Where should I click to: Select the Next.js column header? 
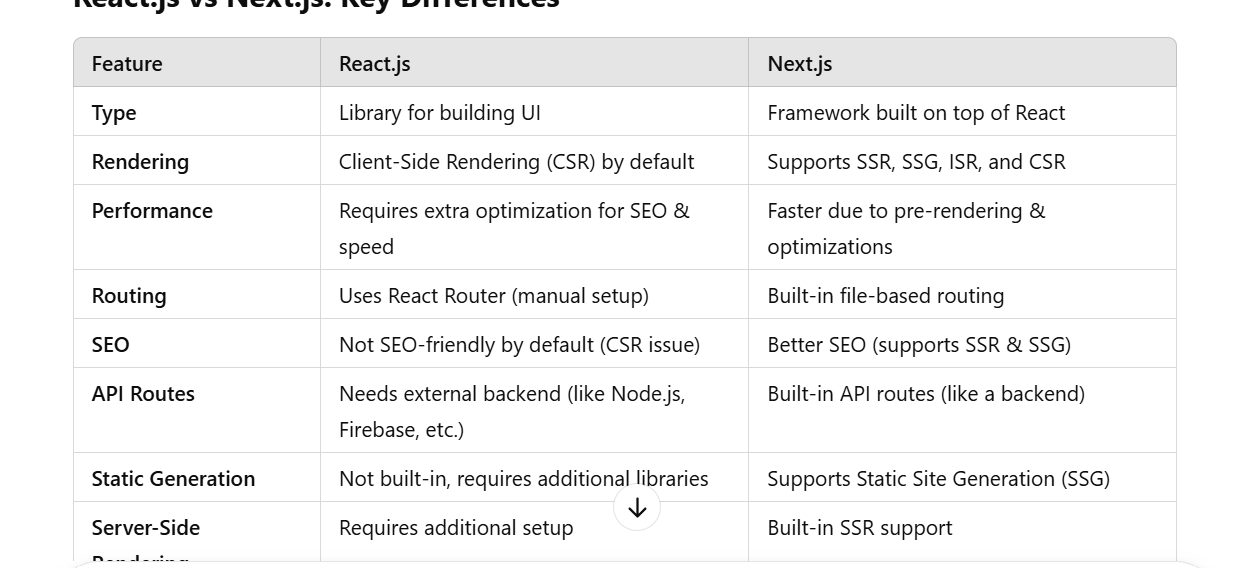tap(800, 64)
